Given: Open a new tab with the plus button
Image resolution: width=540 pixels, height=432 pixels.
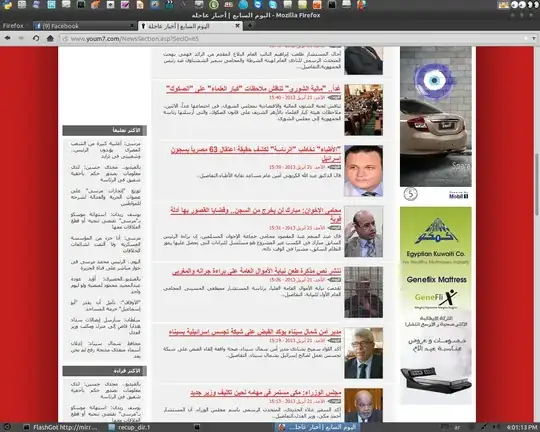Looking at the screenshot, I should pyautogui.click(x=250, y=25).
